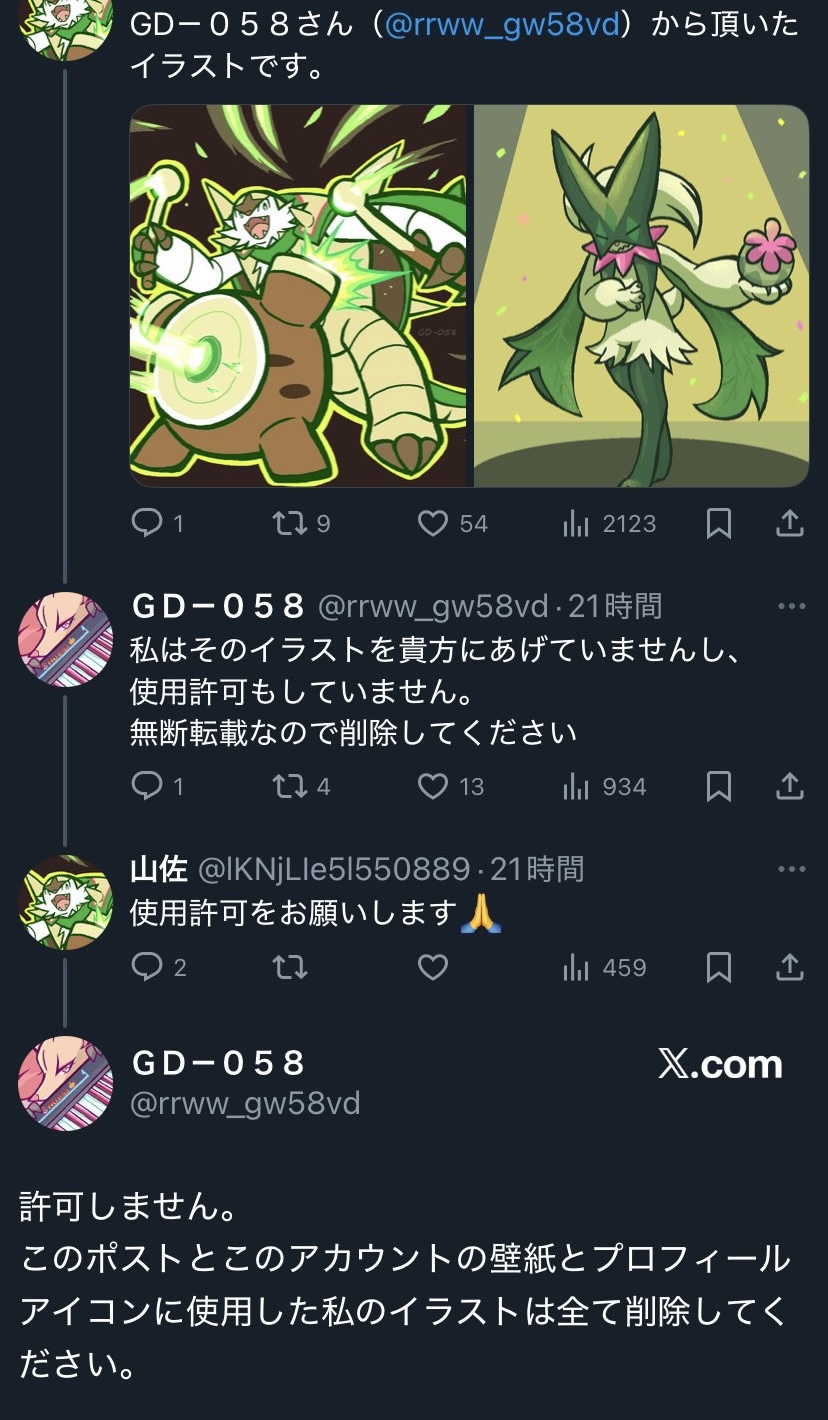The height and width of the screenshot is (1420, 828).
Task: Share the illustration post
Action: (x=790, y=523)
